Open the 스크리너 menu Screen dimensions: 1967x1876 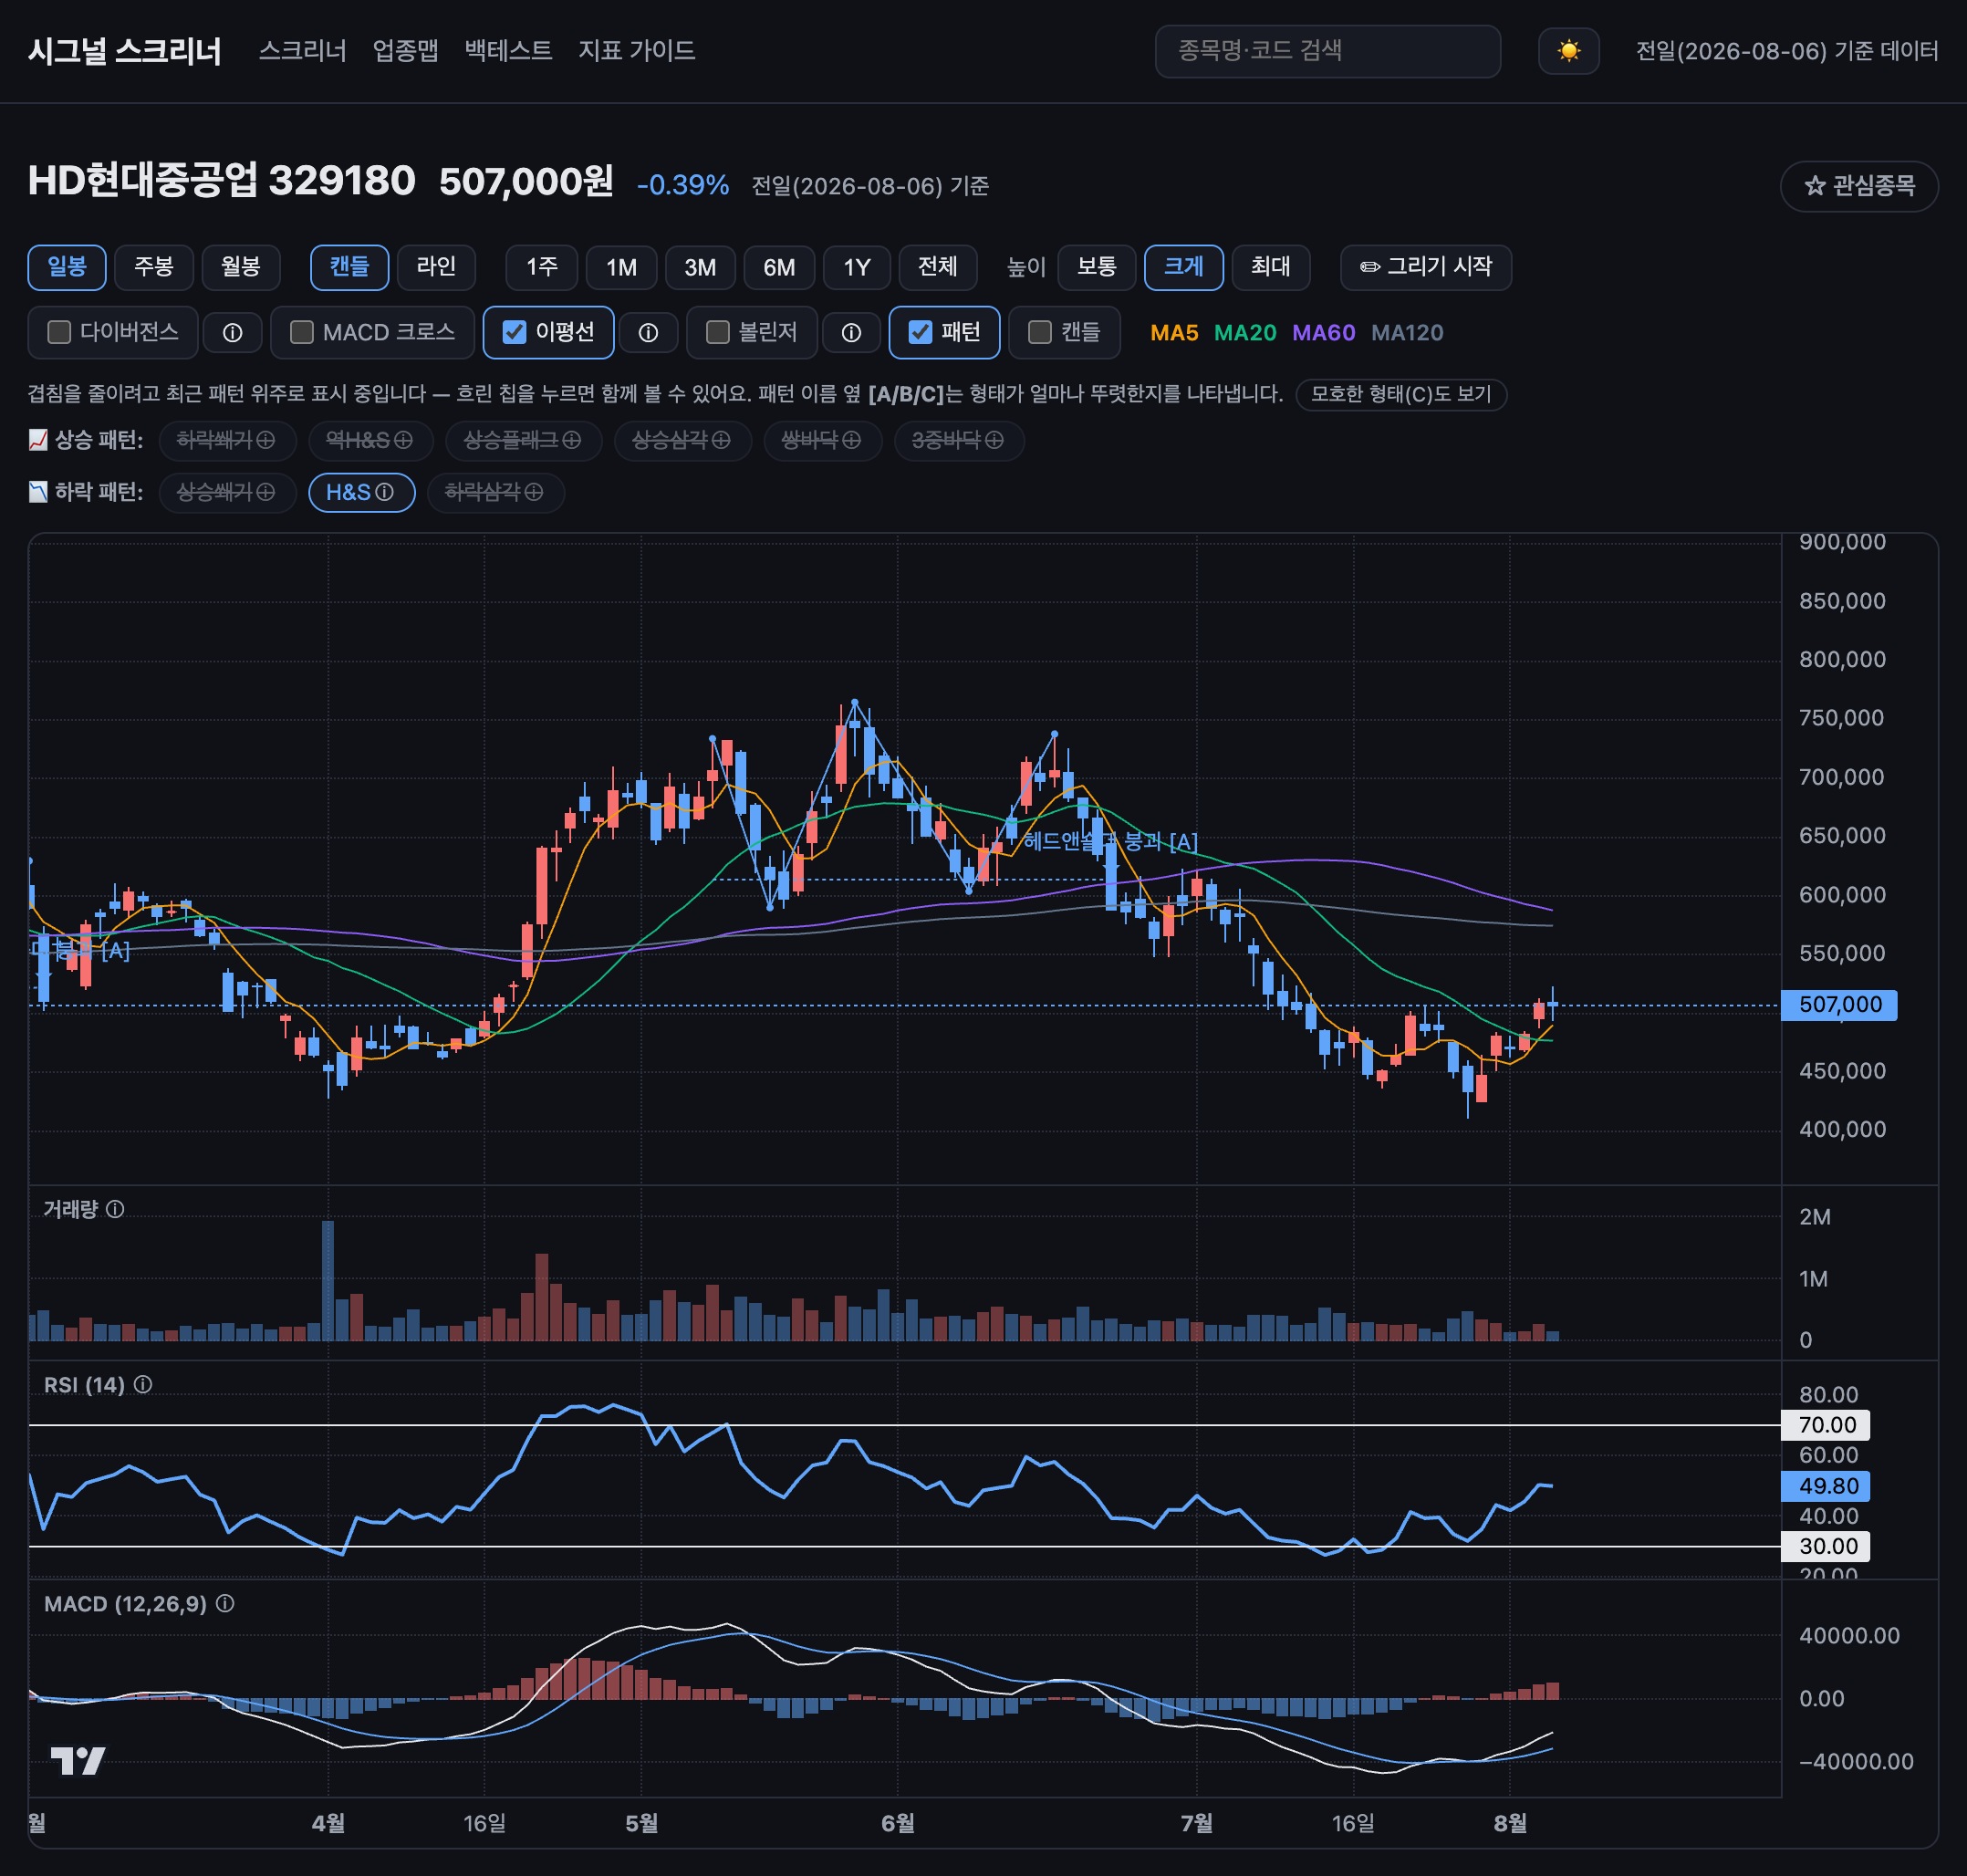click(302, 51)
